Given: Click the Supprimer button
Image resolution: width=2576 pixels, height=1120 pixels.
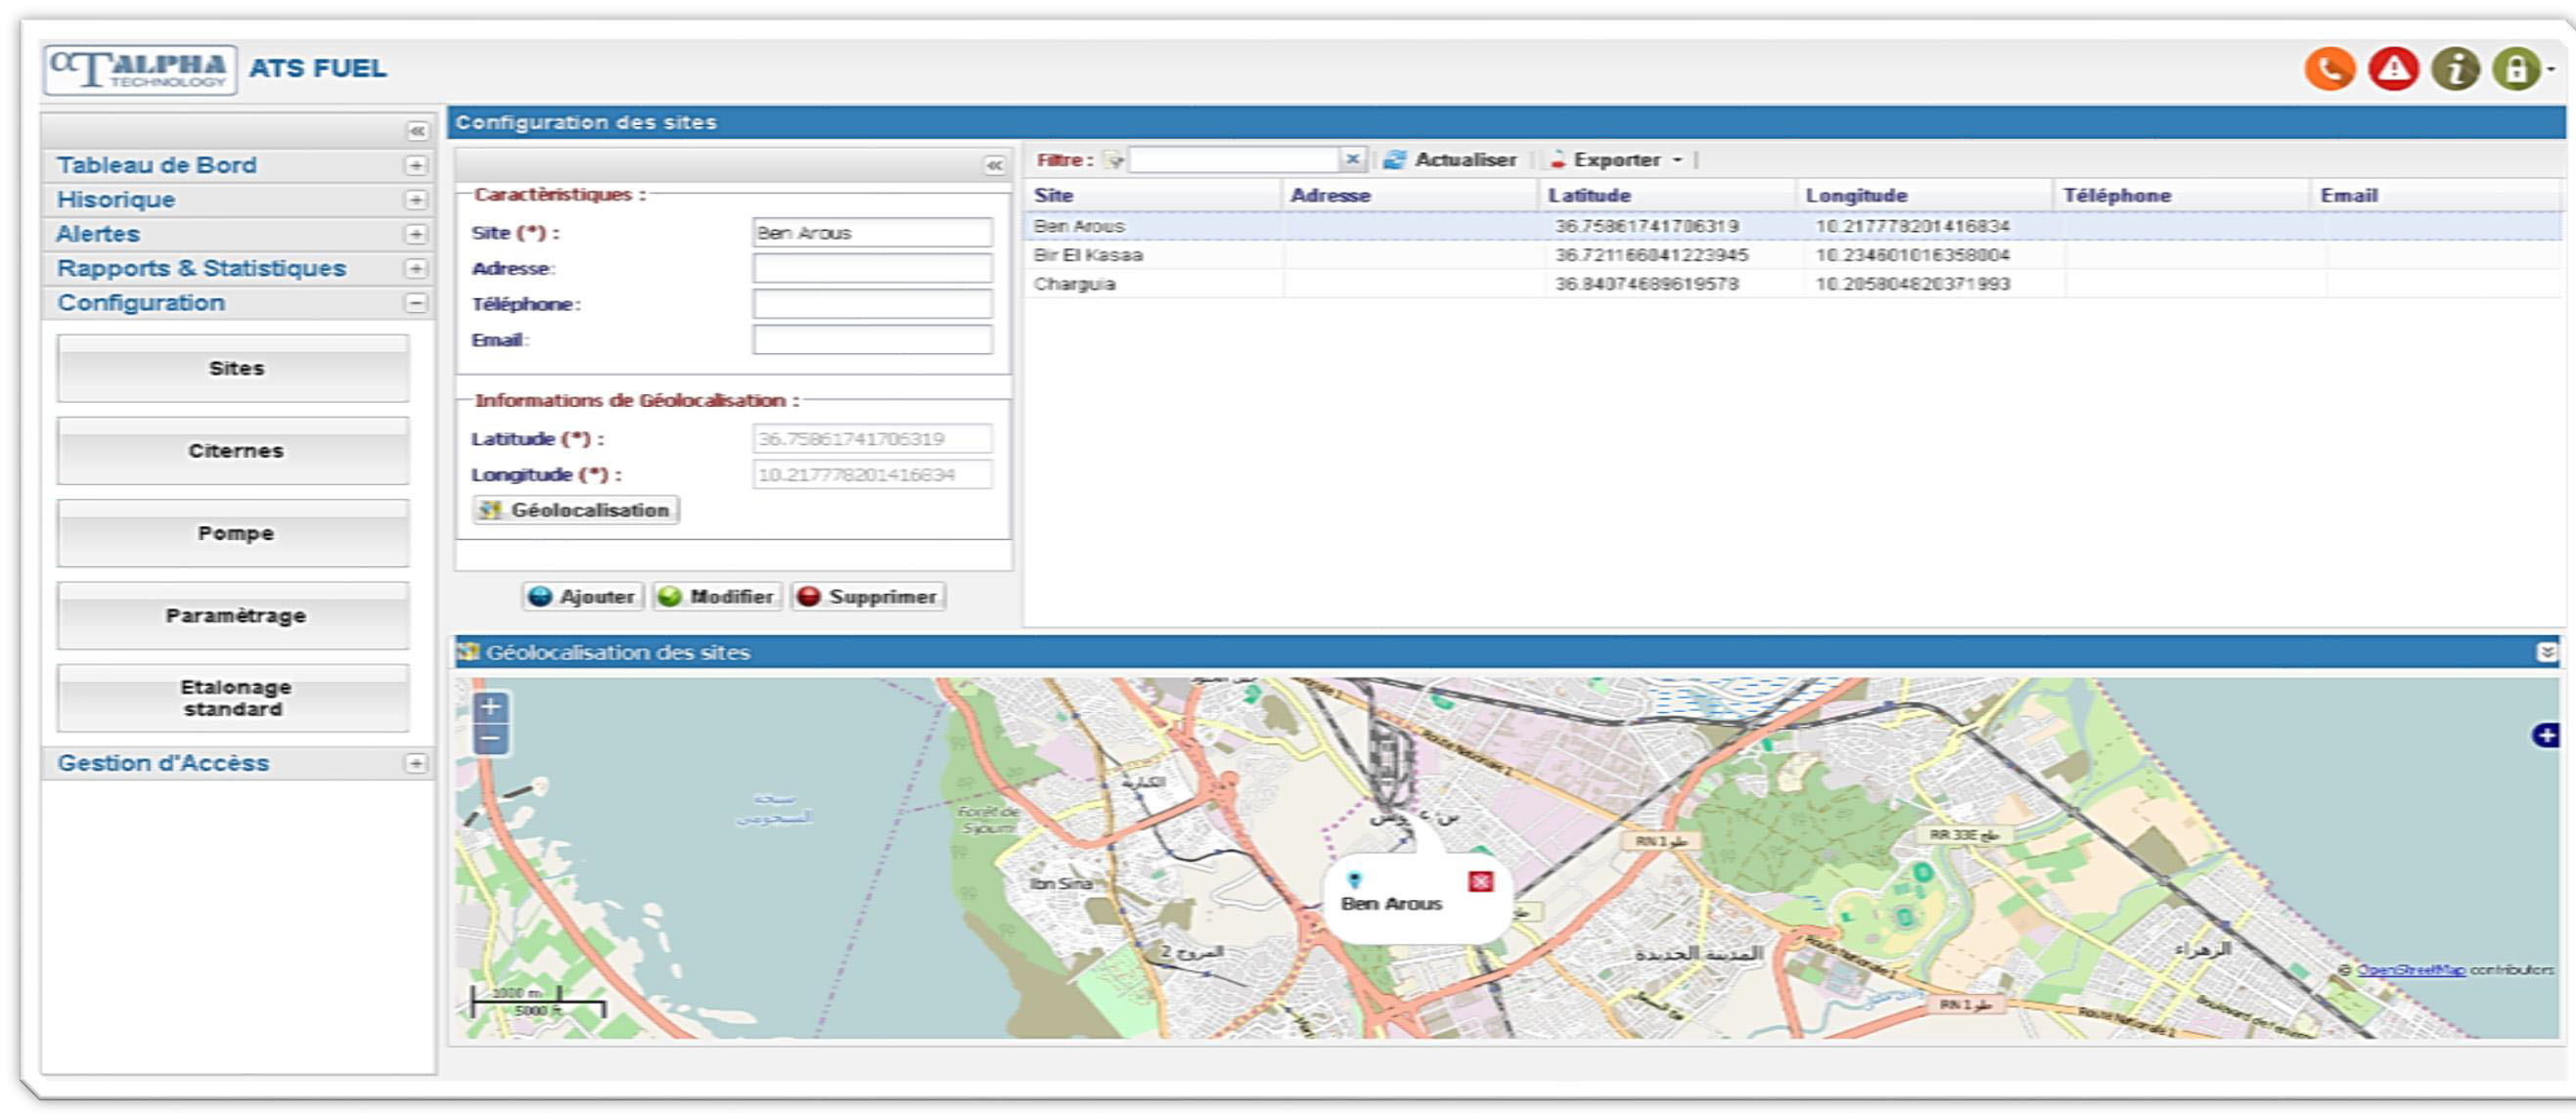Looking at the screenshot, I should click(x=868, y=597).
